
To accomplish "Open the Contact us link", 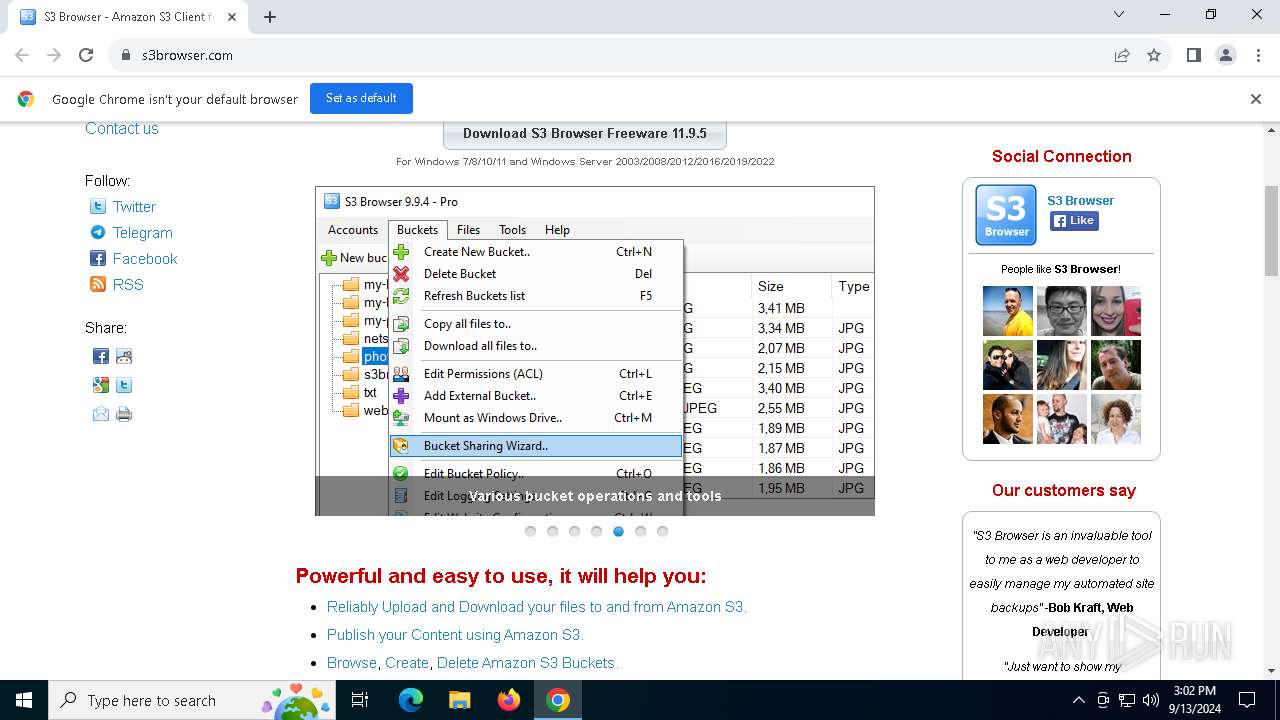I will (122, 128).
